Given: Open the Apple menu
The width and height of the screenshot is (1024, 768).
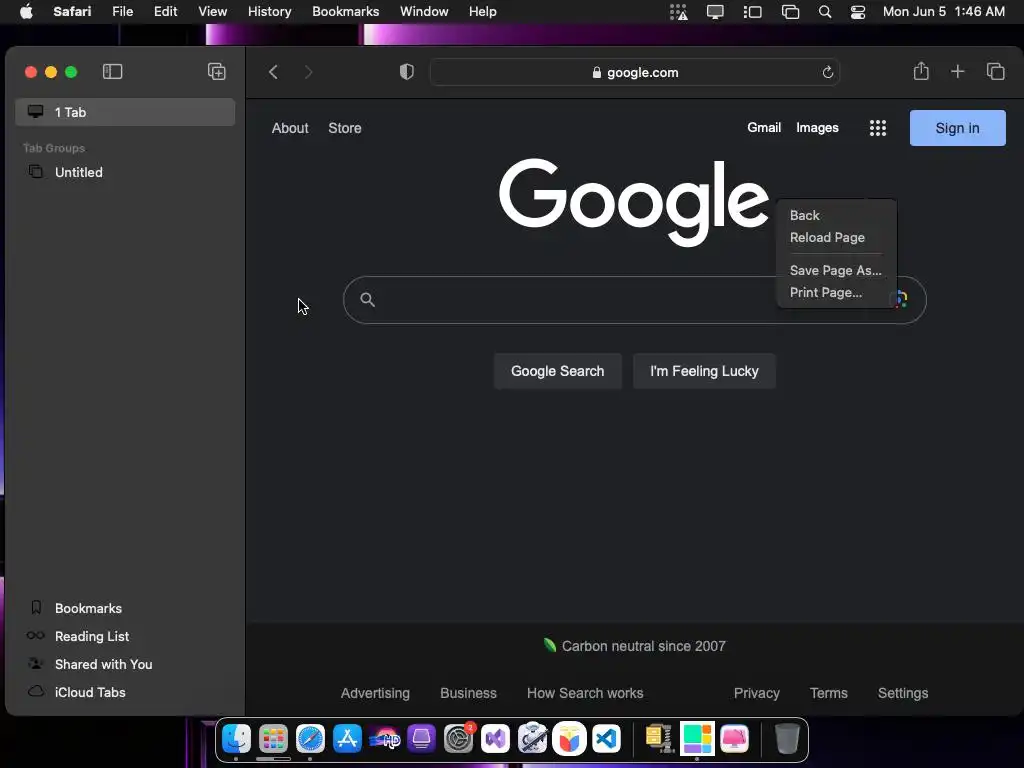Looking at the screenshot, I should pyautogui.click(x=26, y=11).
